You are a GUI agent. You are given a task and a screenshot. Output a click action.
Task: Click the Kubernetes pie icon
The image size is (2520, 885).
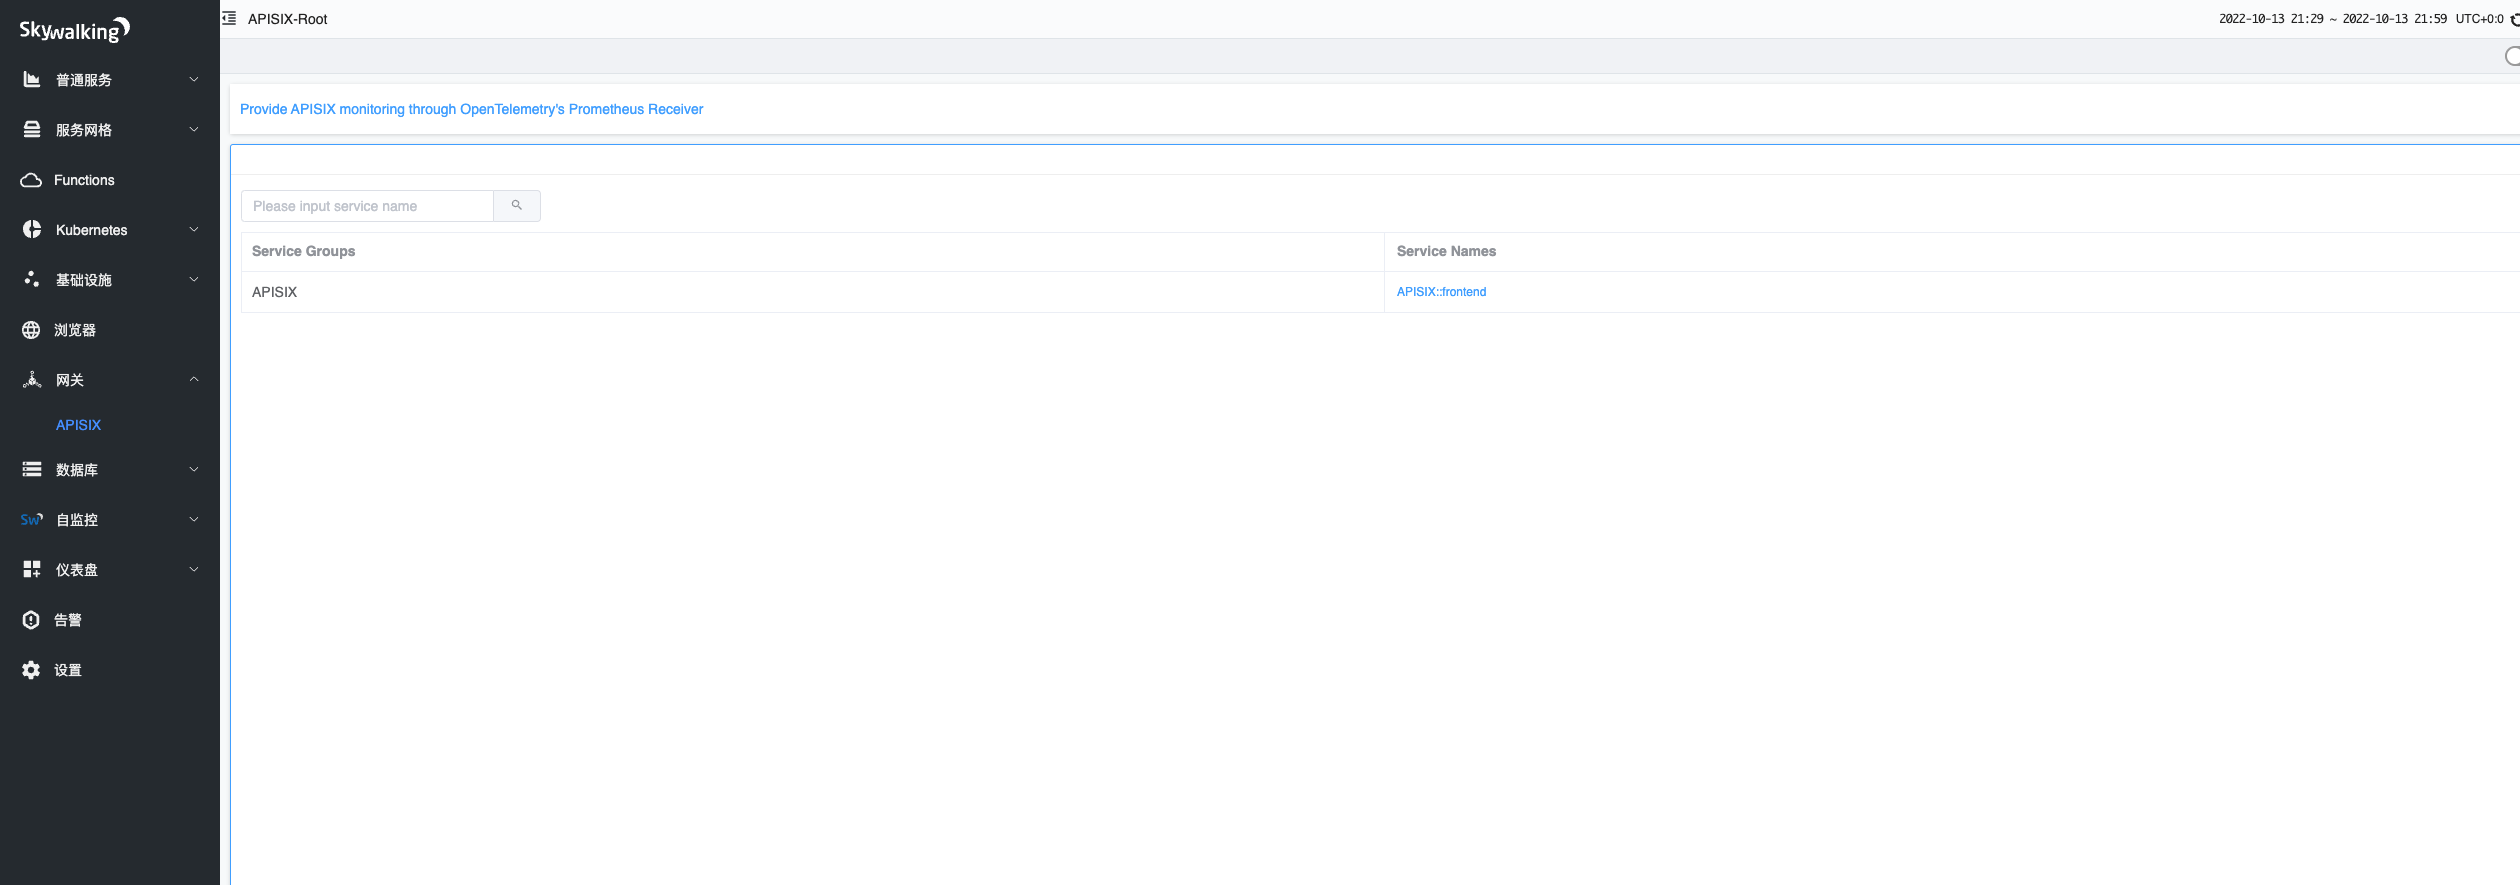[x=32, y=230]
